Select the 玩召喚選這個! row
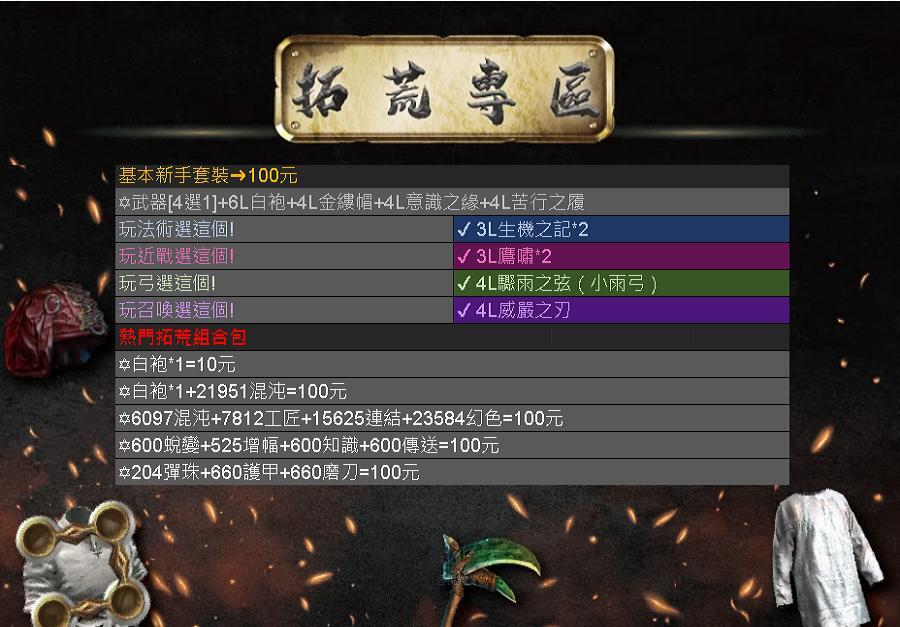The width and height of the screenshot is (900, 627). [x=452, y=310]
